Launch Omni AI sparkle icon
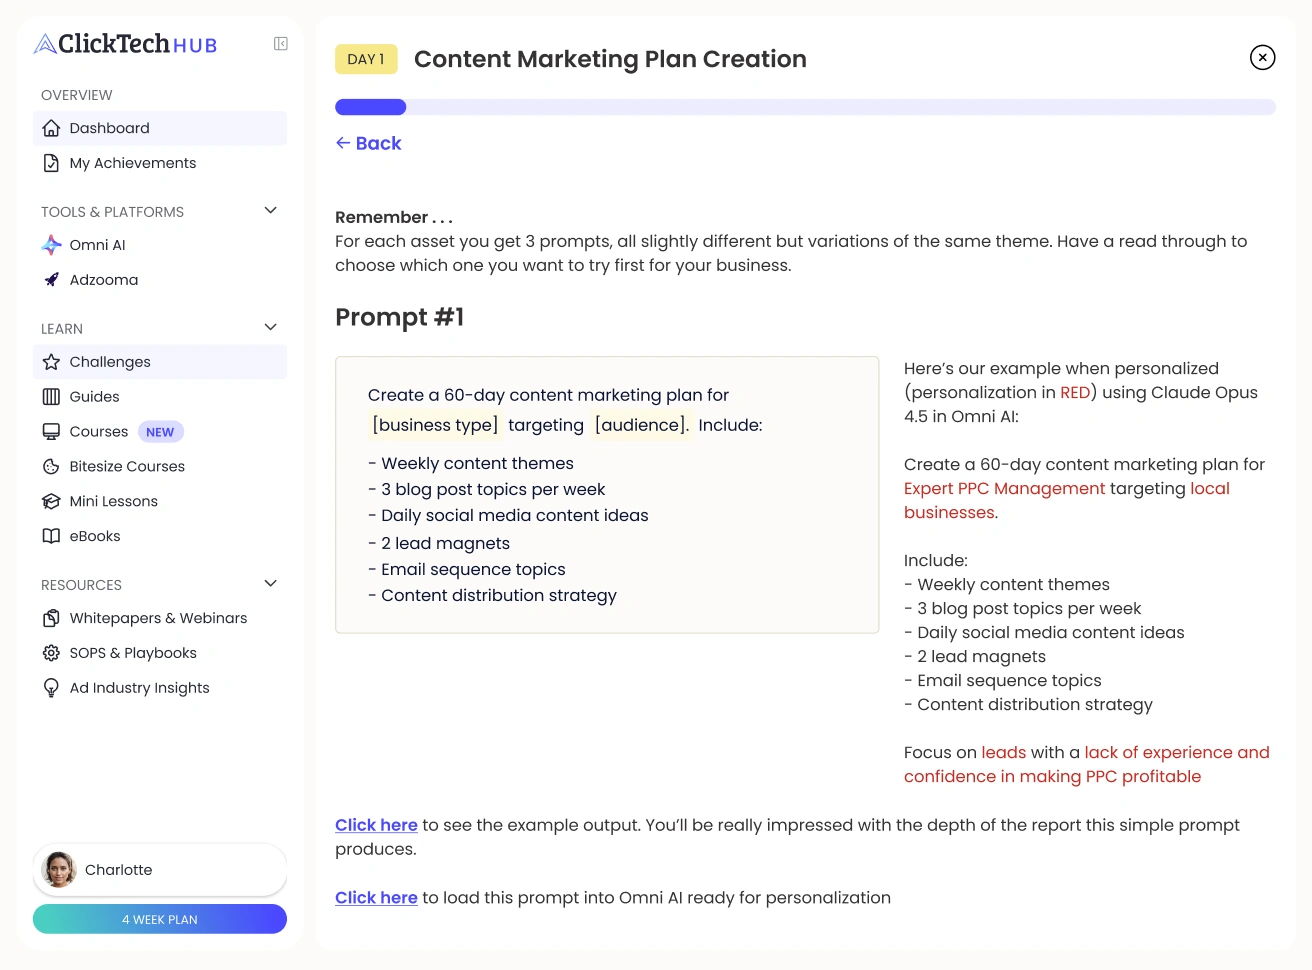The height and width of the screenshot is (970, 1312). [51, 245]
